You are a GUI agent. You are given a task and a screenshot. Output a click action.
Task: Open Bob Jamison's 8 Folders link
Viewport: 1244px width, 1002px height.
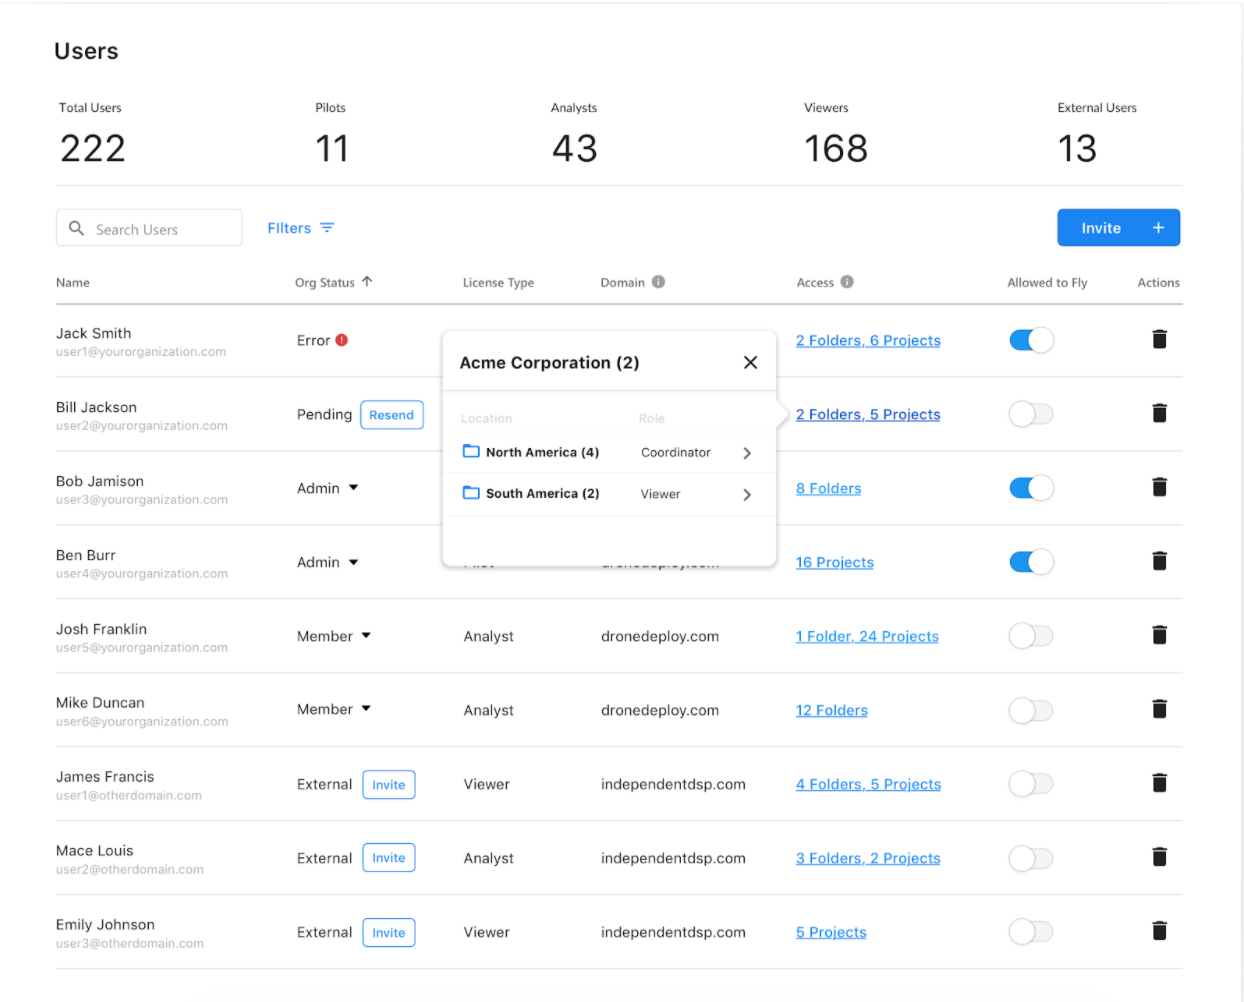(828, 488)
